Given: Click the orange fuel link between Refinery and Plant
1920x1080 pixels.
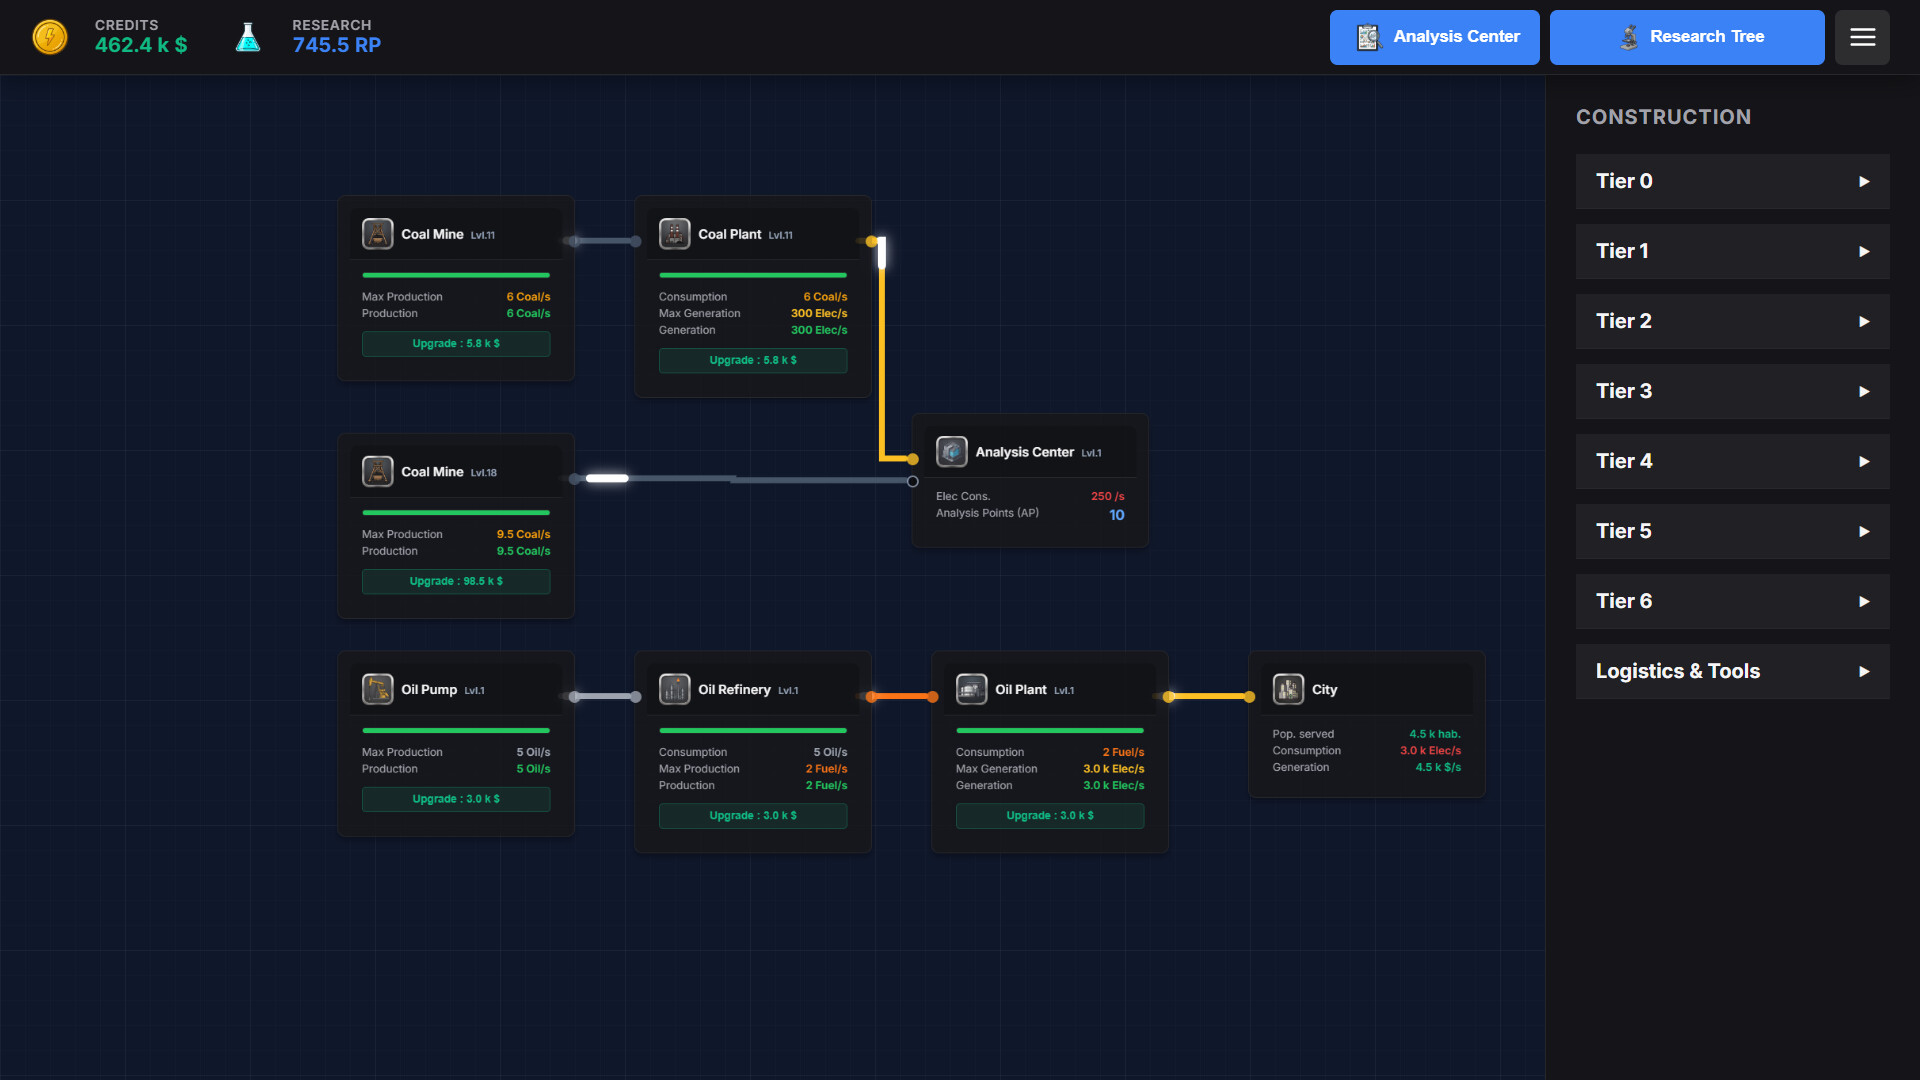Looking at the screenshot, I should [x=902, y=697].
